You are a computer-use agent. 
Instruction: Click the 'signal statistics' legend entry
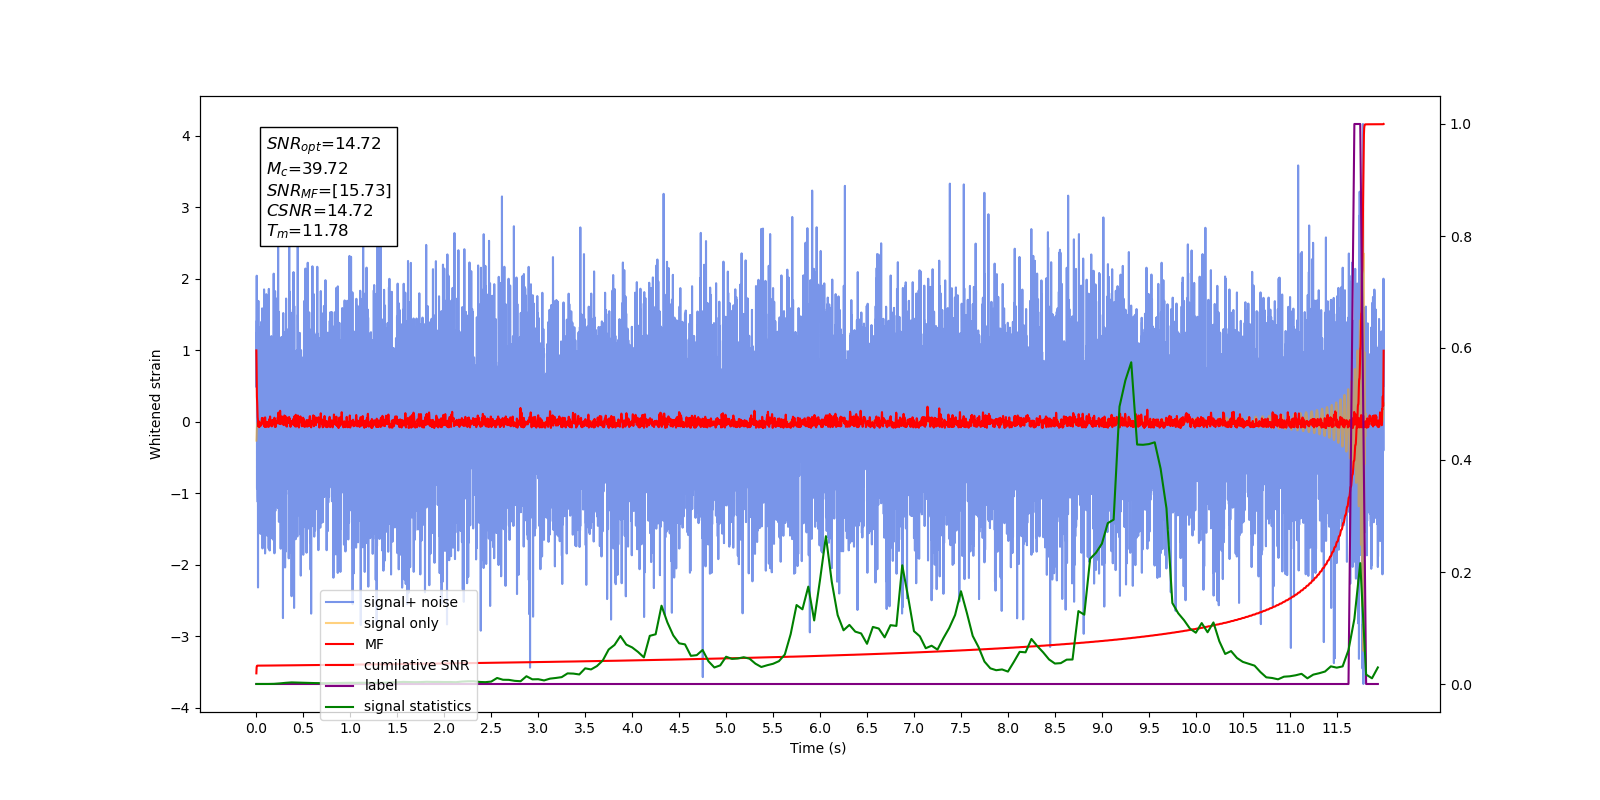tap(398, 706)
